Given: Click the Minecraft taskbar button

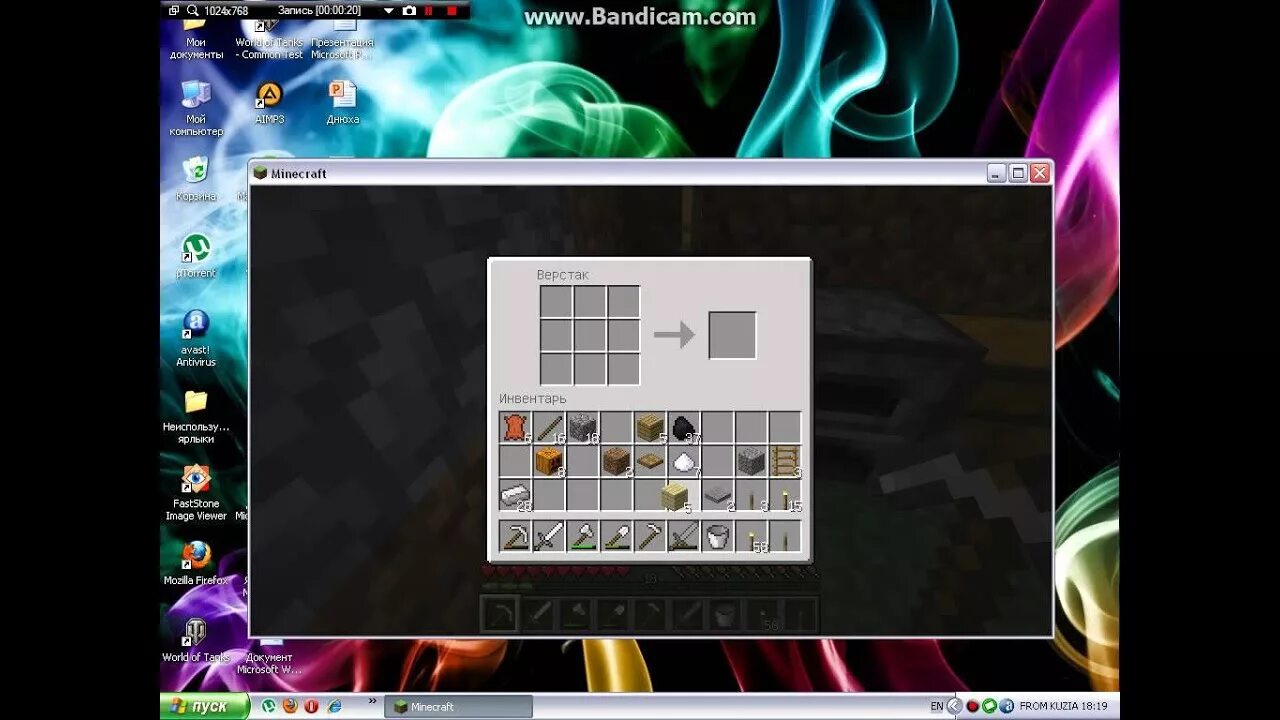Looking at the screenshot, I should click(x=459, y=707).
